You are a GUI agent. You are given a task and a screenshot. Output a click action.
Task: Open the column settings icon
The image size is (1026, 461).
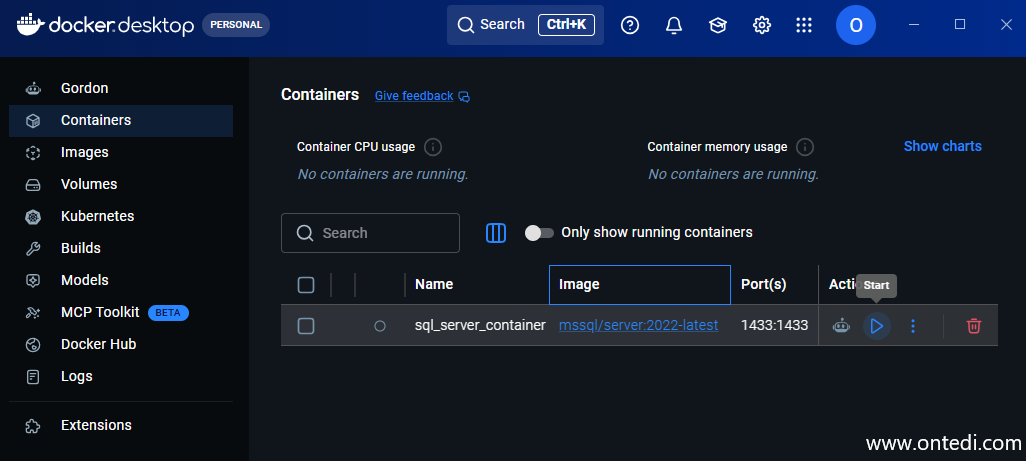pos(496,233)
